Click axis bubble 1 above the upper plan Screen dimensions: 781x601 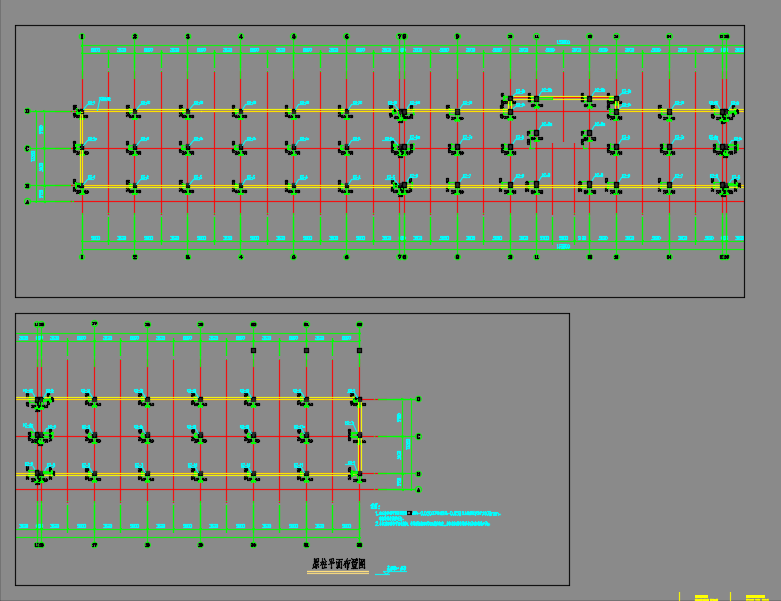(x=82, y=36)
